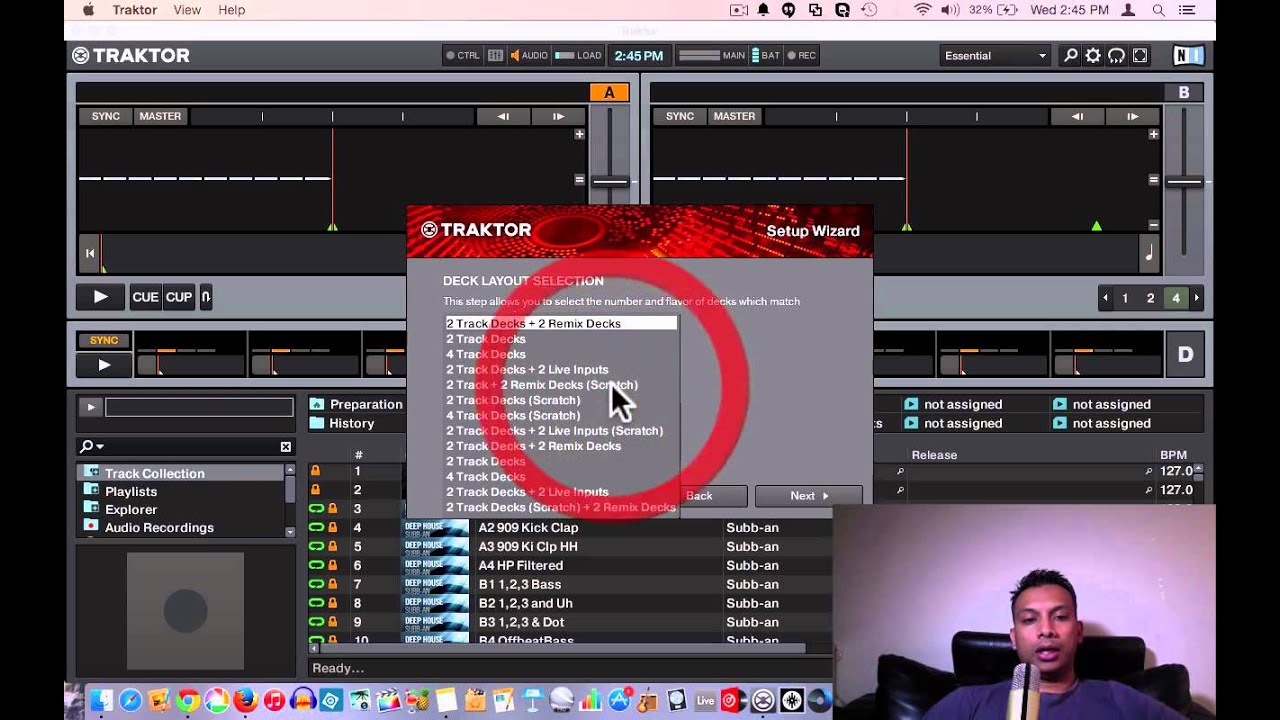Focus Deck B via the B label
The image size is (1280, 720).
click(1184, 93)
